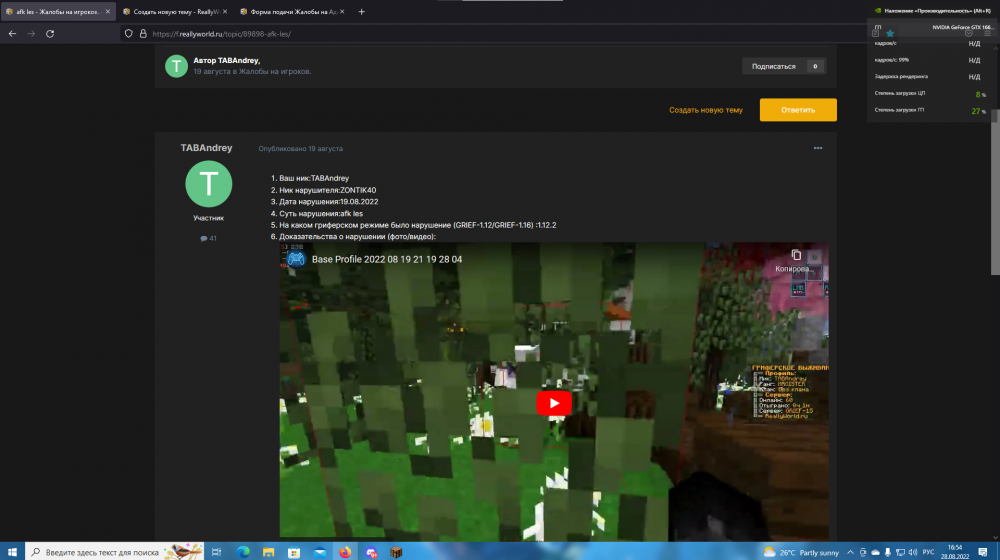Open a new browser tab
The width and height of the screenshot is (1000, 560).
pos(362,11)
